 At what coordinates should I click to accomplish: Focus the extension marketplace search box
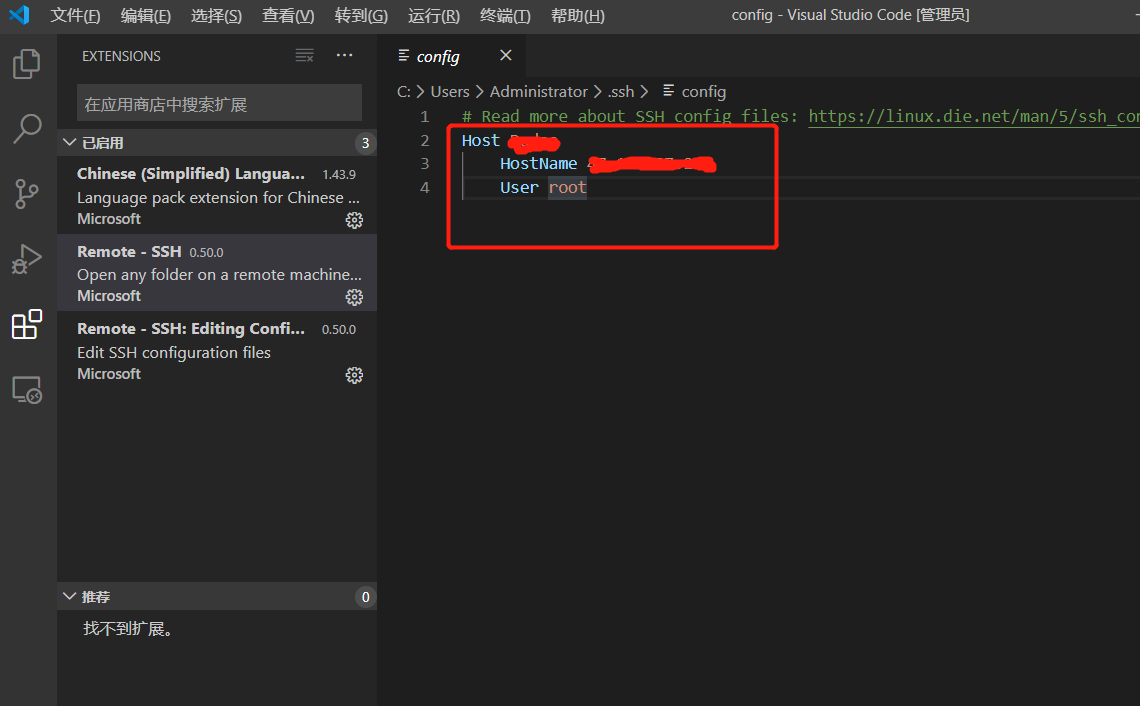click(219, 104)
